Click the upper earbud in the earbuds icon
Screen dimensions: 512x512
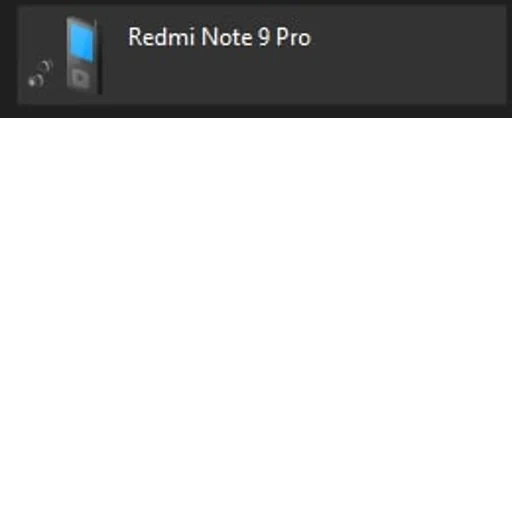pyautogui.click(x=45, y=67)
